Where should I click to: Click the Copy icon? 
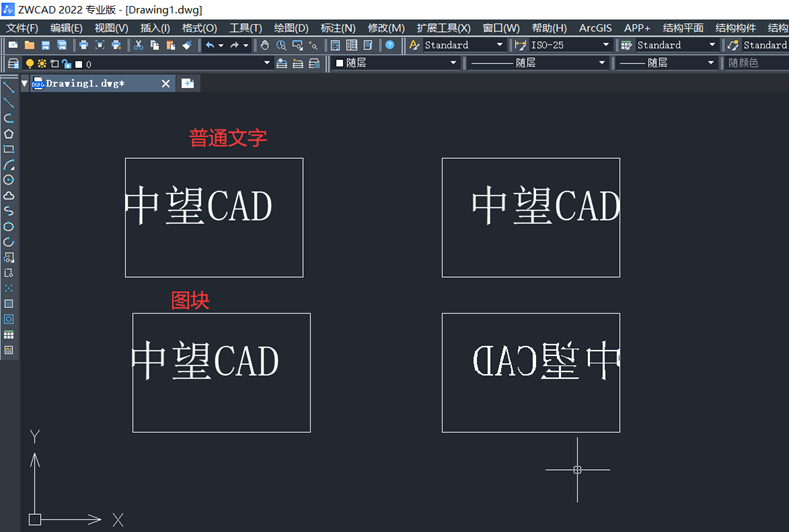coord(154,45)
